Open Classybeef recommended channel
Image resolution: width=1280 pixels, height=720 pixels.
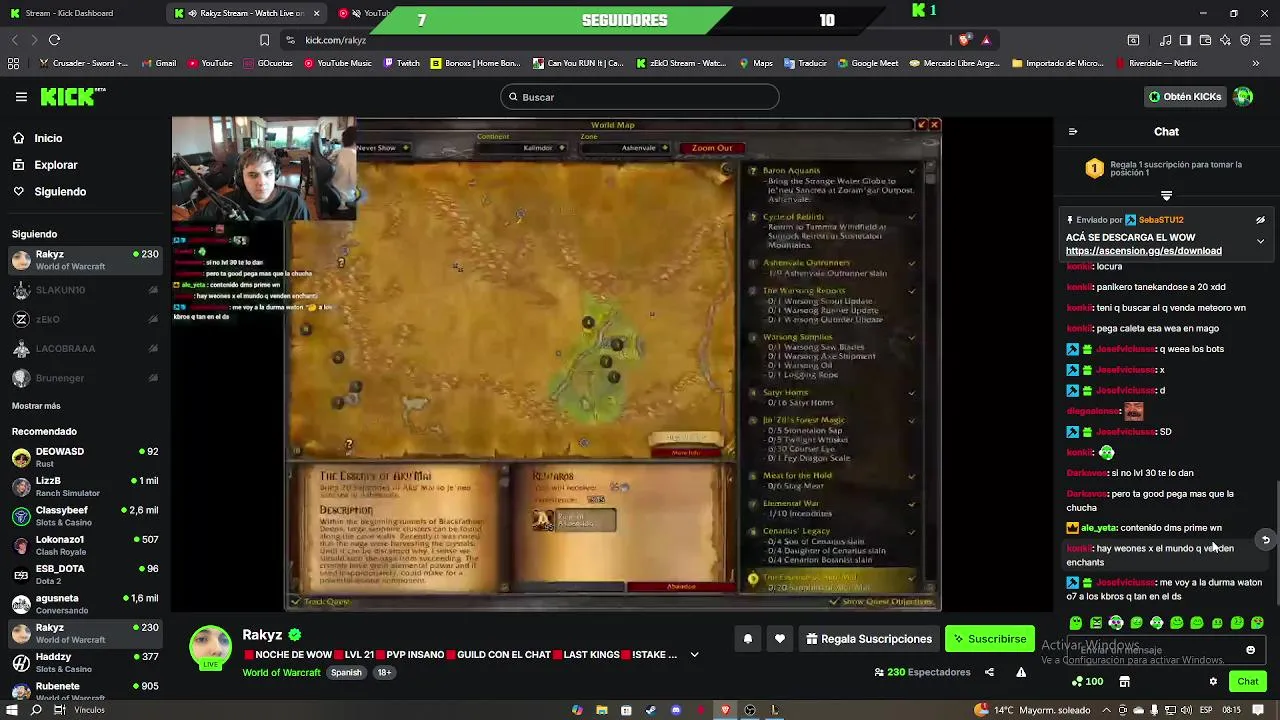tap(84, 515)
